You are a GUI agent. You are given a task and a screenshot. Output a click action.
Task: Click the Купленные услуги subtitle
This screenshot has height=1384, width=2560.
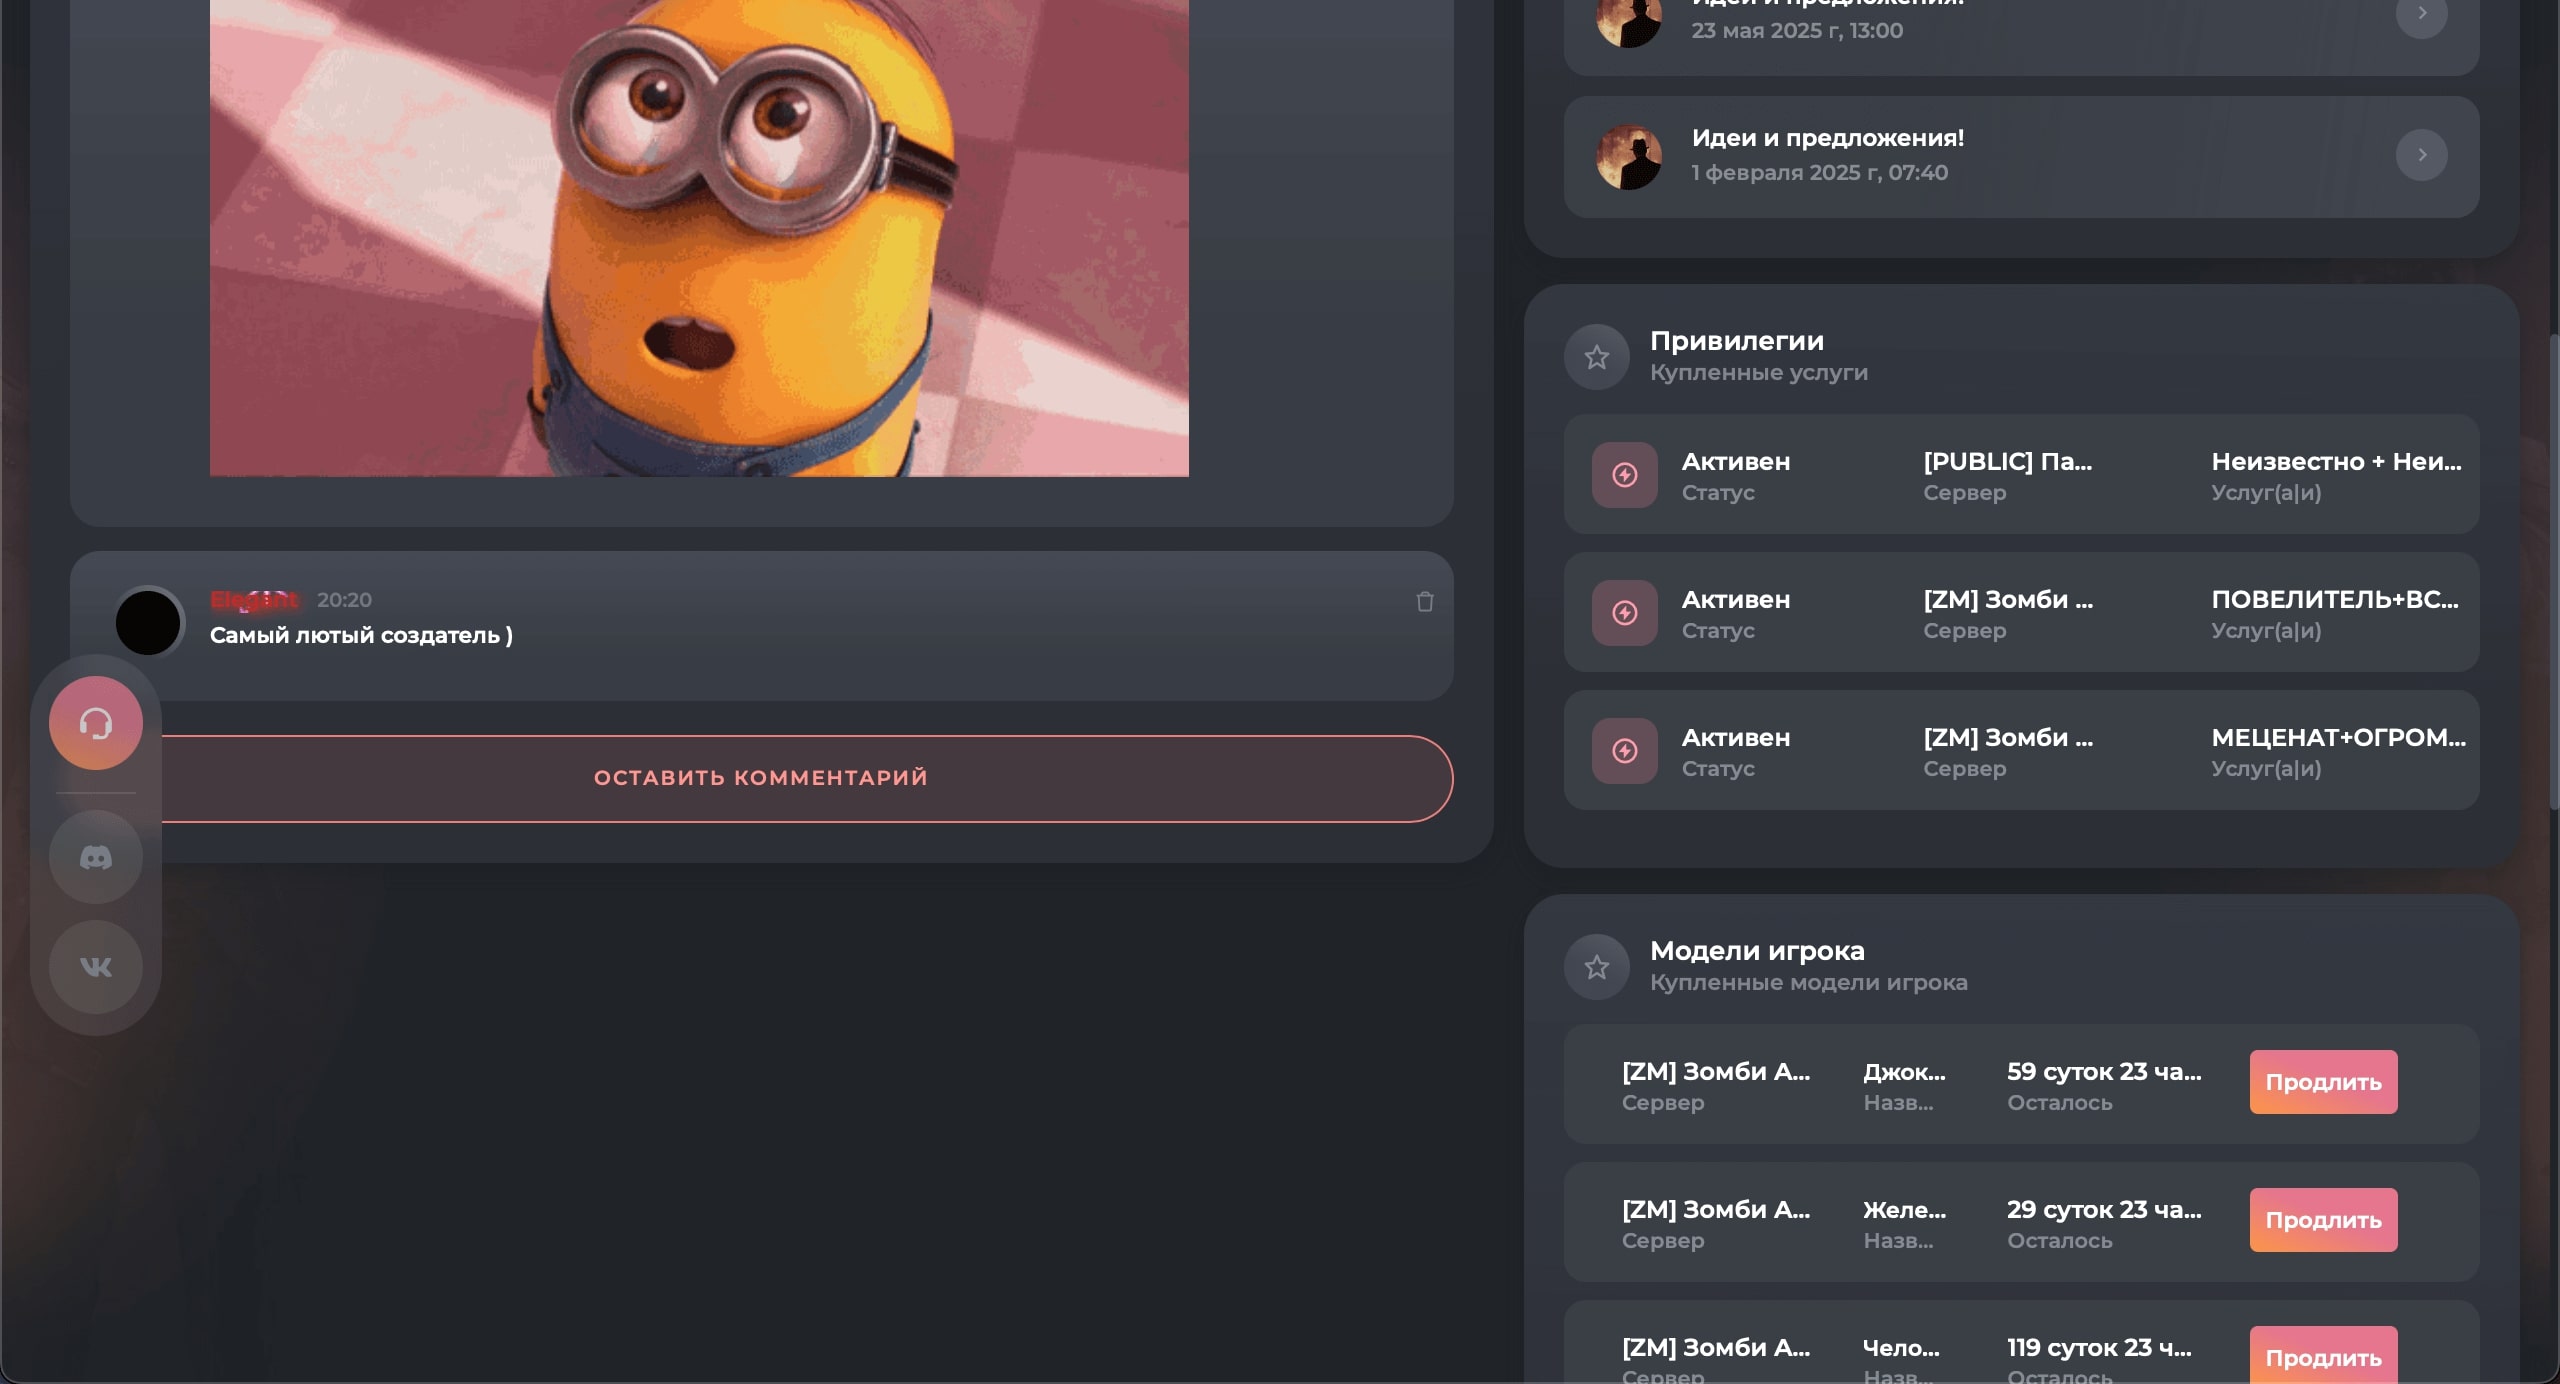[x=1759, y=373]
